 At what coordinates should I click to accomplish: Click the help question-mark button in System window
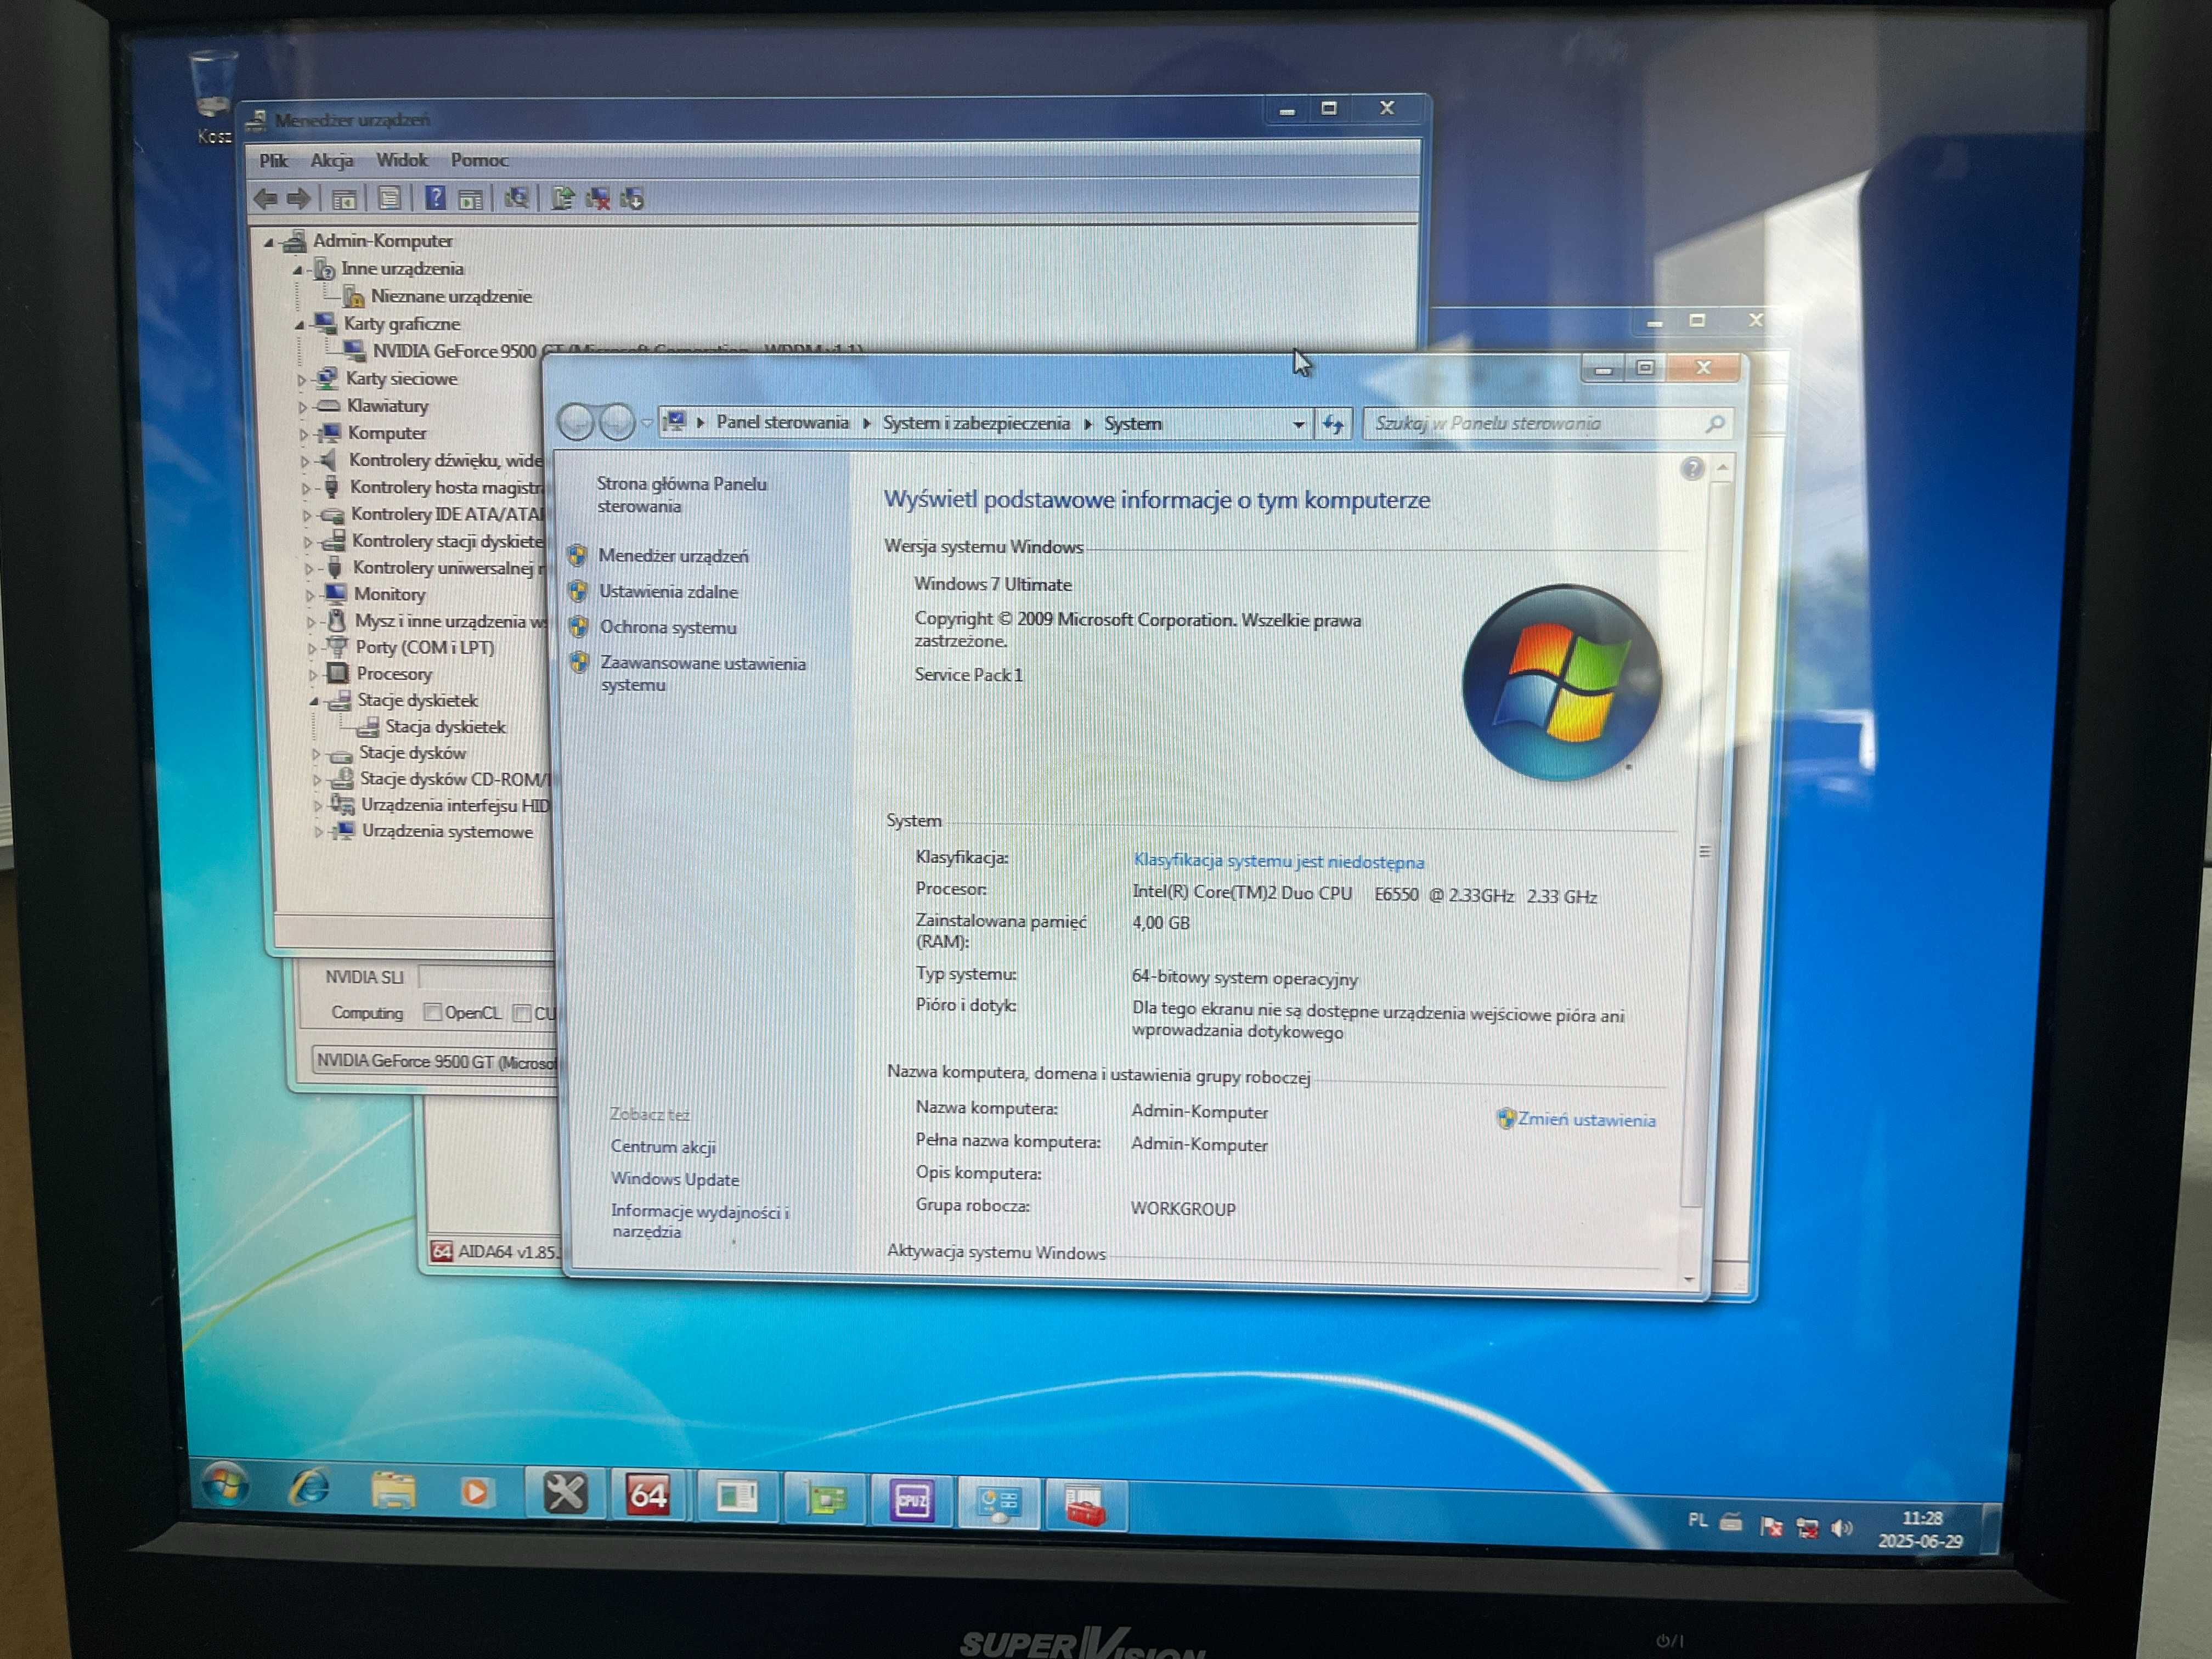coord(1692,468)
